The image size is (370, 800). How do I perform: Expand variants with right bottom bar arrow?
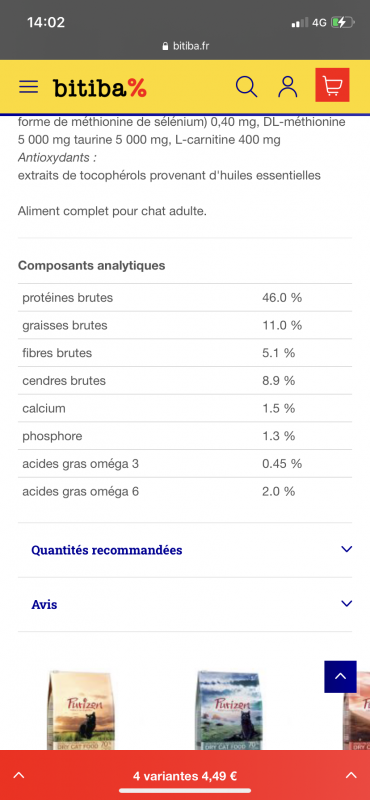point(351,776)
